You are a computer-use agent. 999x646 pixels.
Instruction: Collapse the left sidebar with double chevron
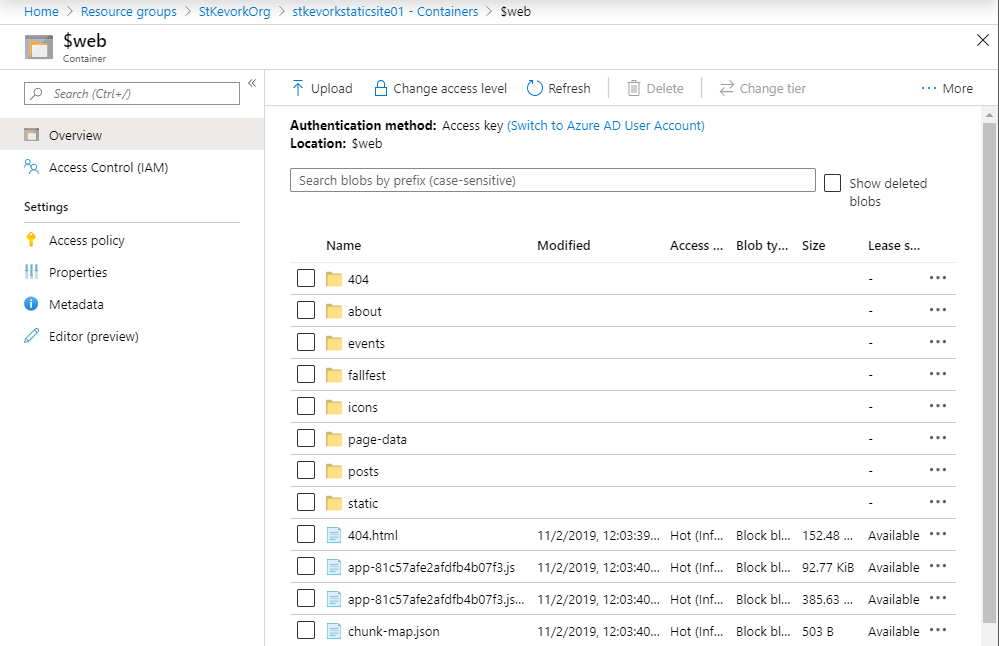click(x=252, y=83)
